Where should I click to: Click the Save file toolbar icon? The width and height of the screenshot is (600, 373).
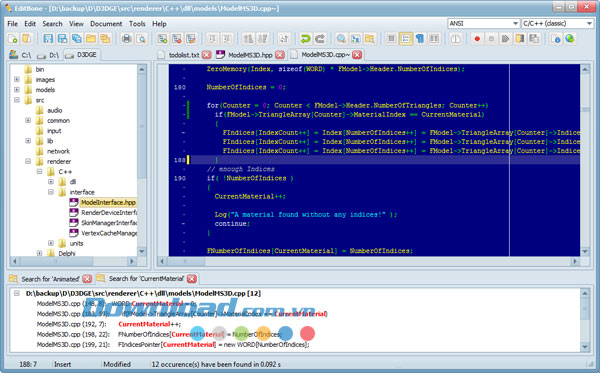click(x=48, y=39)
